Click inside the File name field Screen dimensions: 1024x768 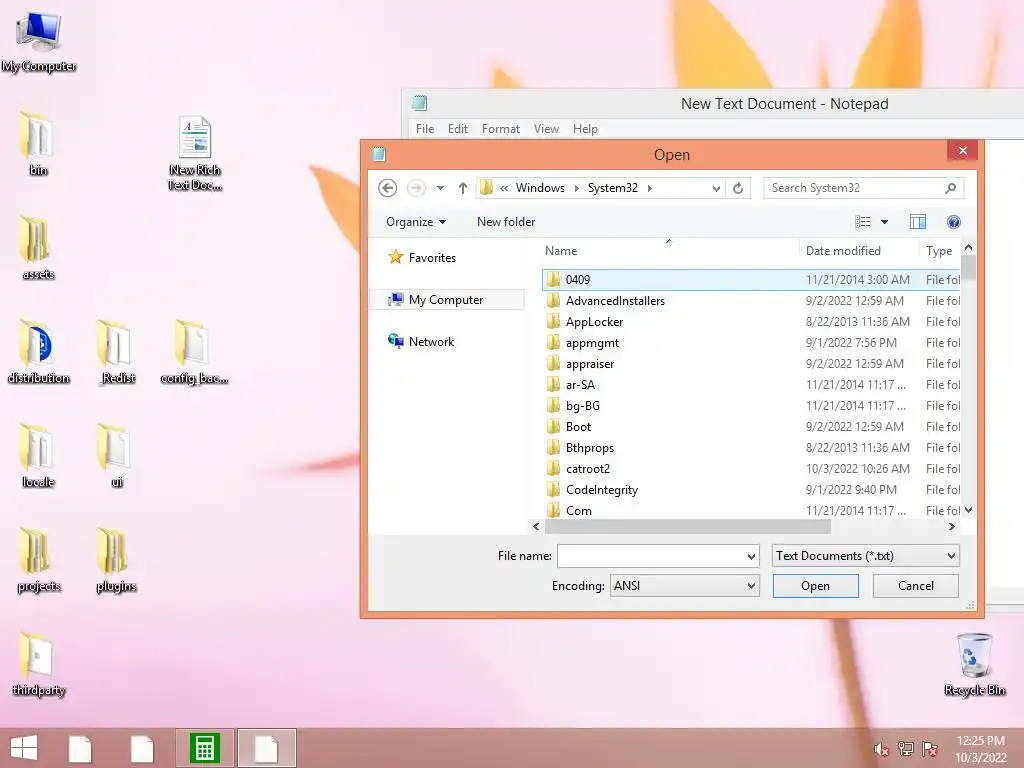(651, 556)
